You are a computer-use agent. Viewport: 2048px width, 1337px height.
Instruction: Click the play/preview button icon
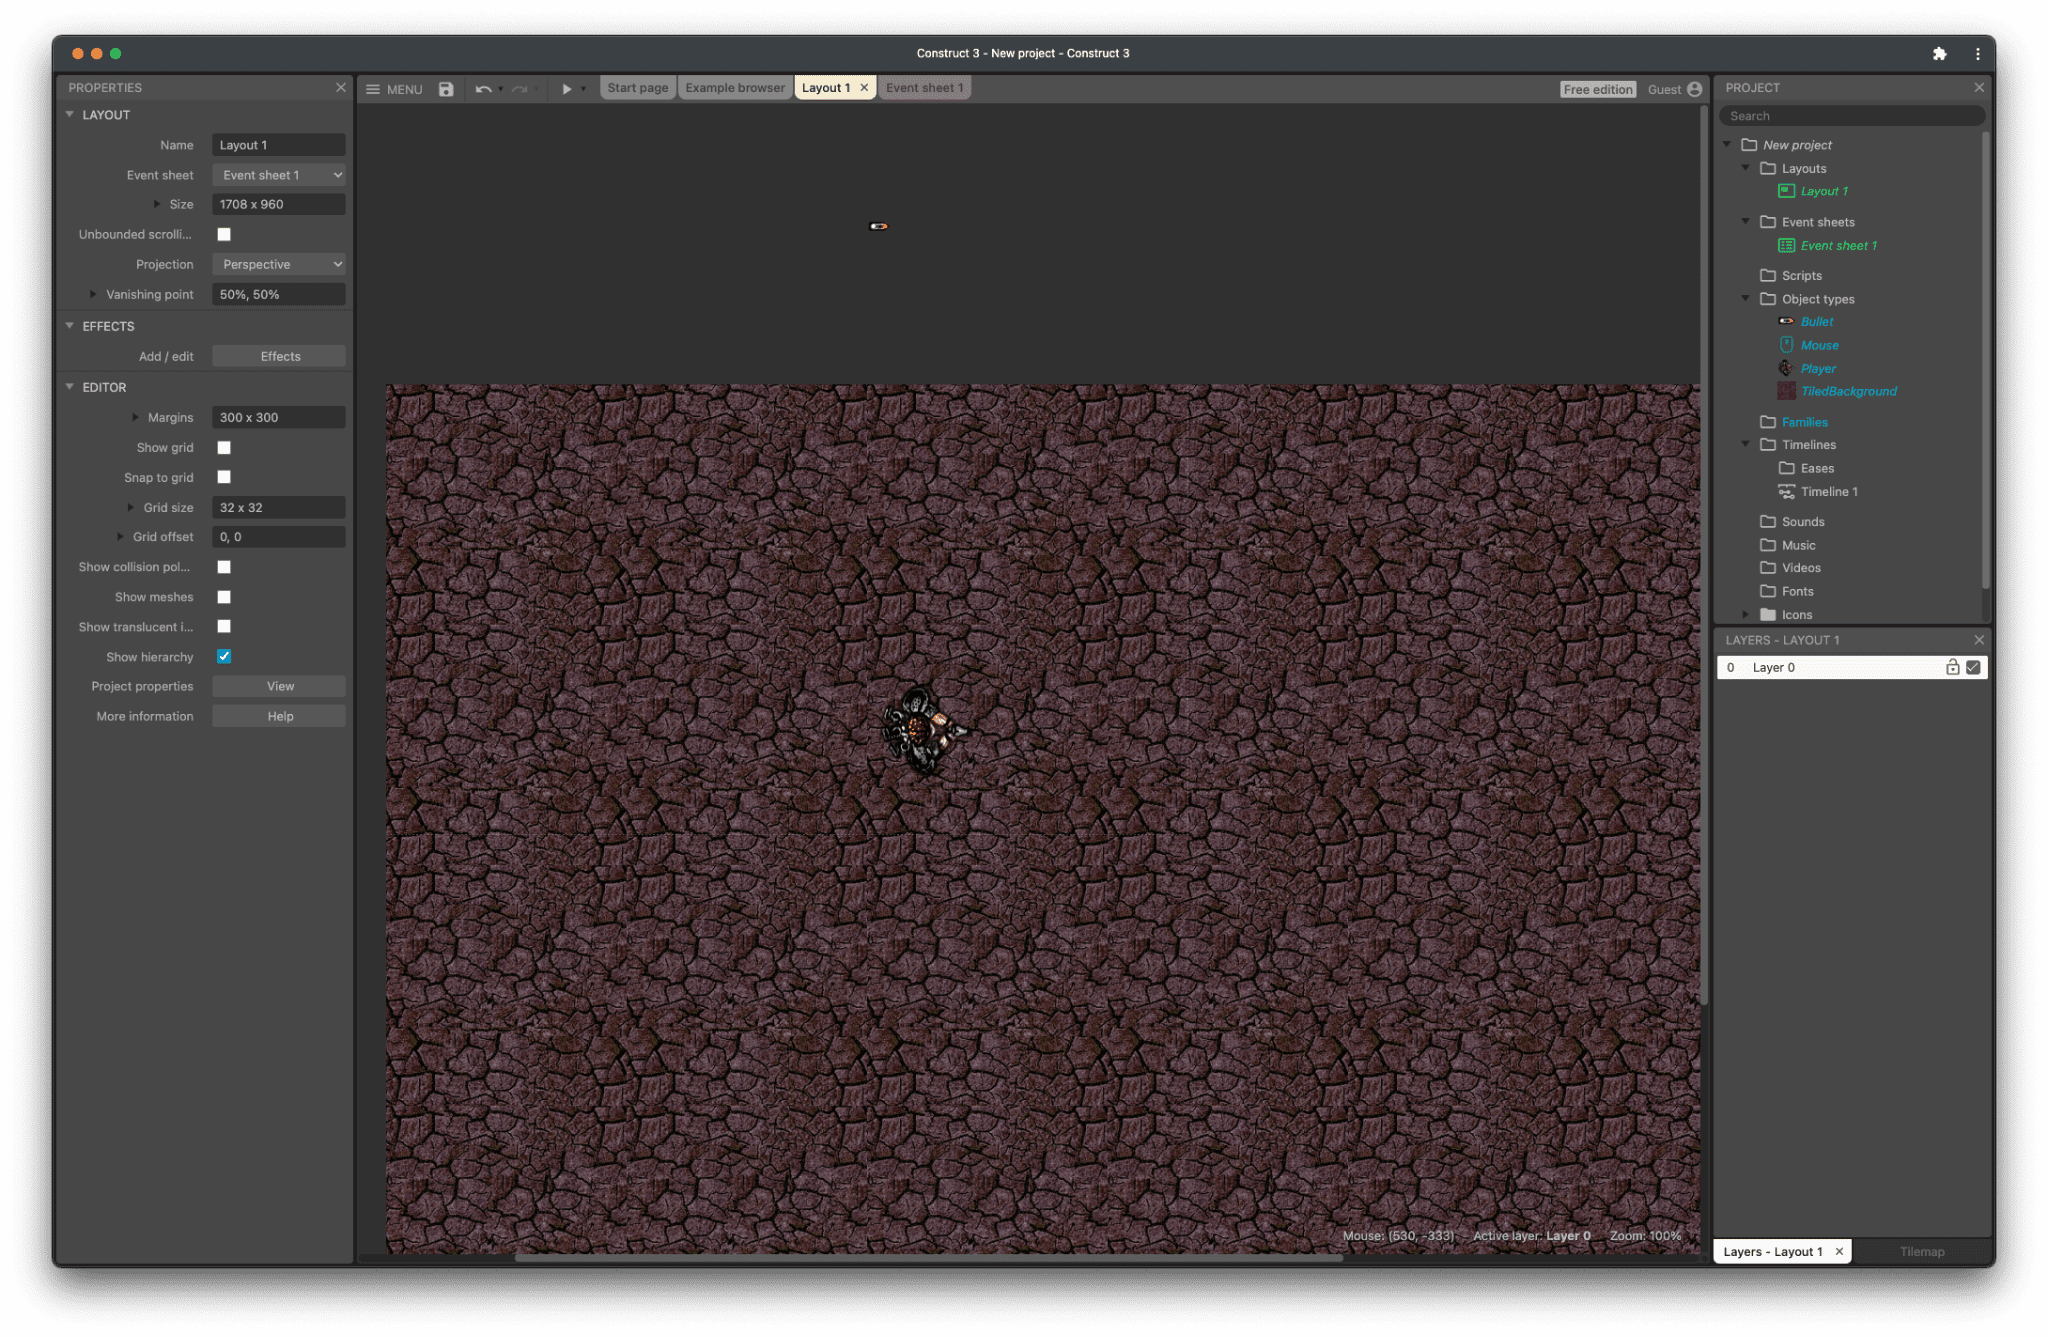point(564,87)
